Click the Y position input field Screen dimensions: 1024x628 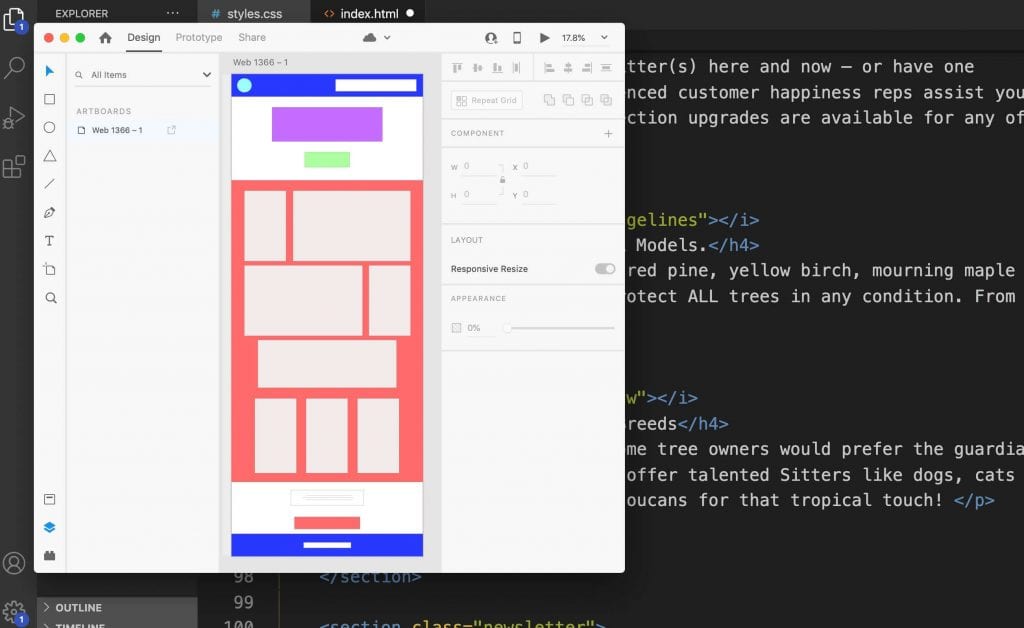coord(539,195)
